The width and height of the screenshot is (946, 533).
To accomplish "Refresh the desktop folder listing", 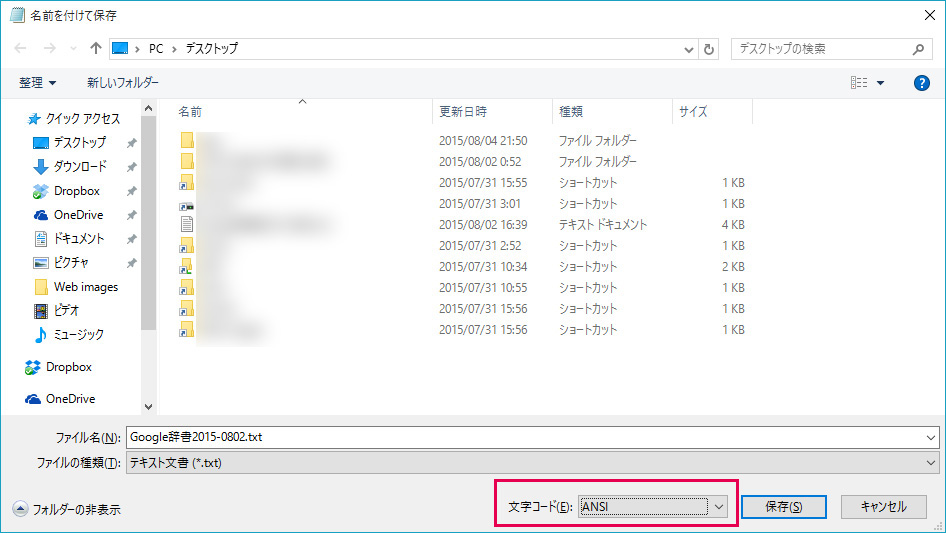I will tap(709, 49).
